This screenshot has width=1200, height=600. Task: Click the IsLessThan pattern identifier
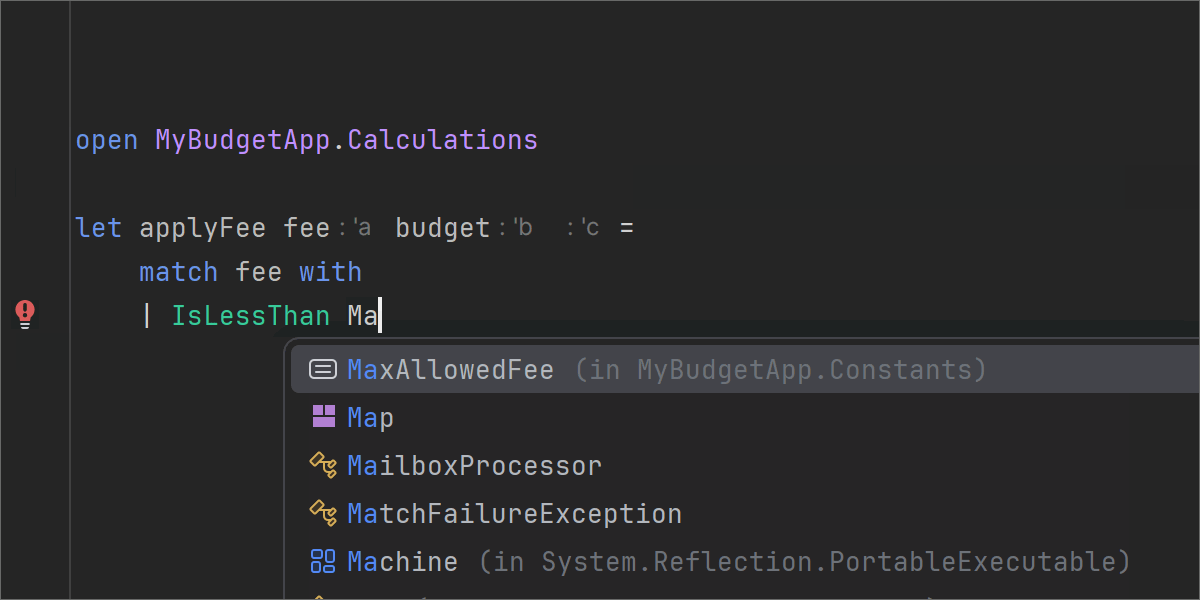click(x=250, y=316)
